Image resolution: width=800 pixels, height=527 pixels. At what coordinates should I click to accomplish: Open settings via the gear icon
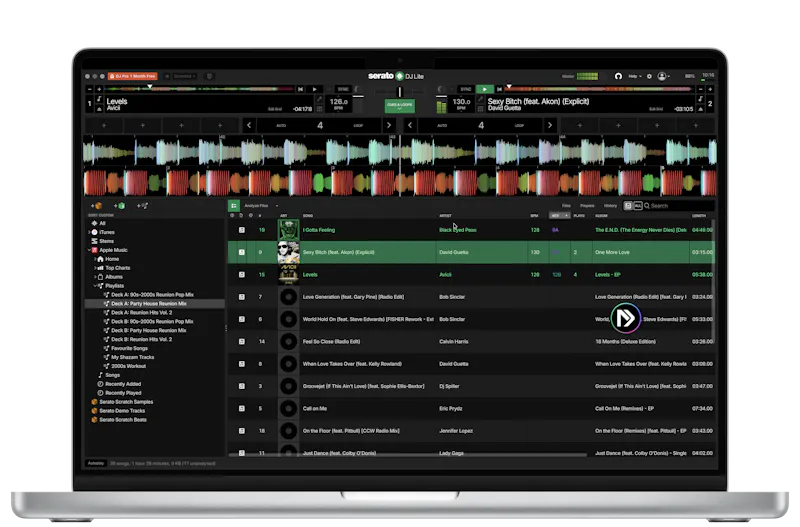tap(649, 76)
